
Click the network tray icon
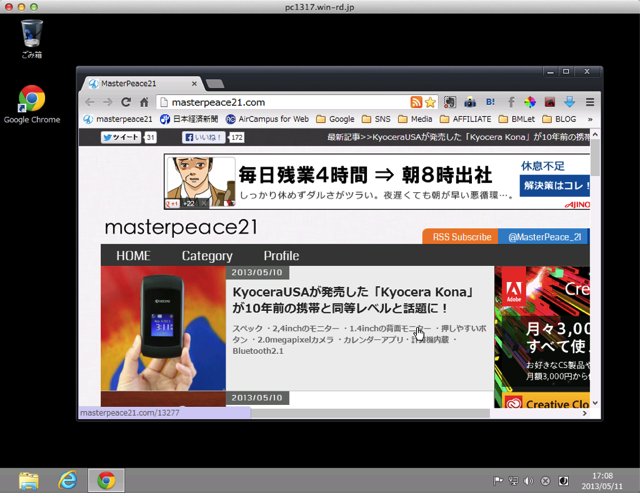pyautogui.click(x=513, y=481)
